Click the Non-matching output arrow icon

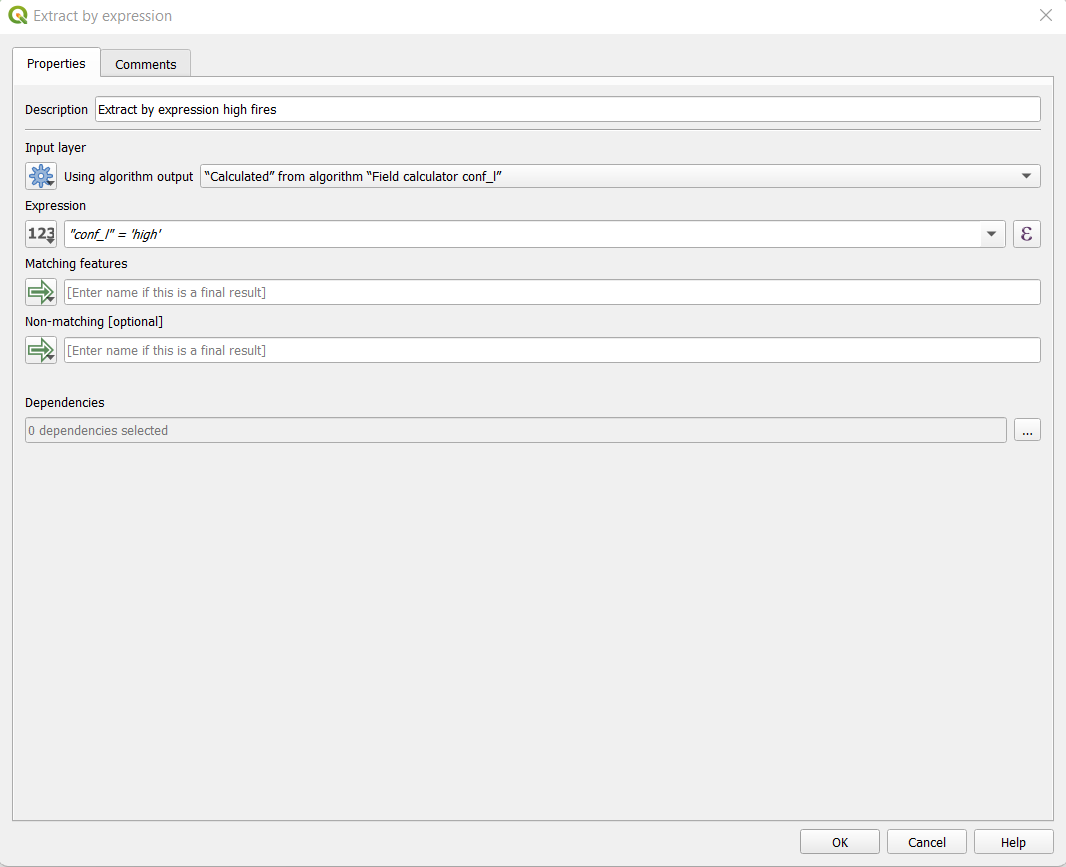pos(41,350)
